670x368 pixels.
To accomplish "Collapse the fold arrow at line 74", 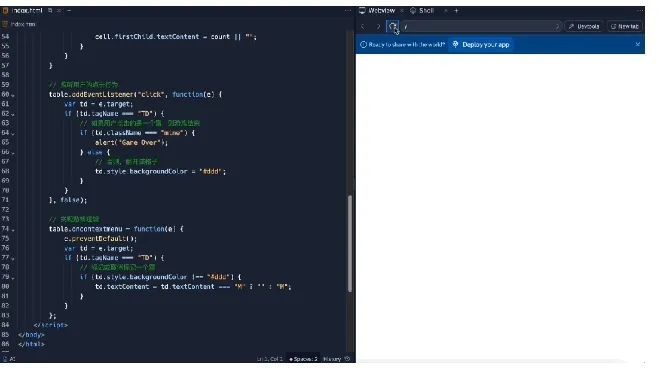I will [x=13, y=230].
